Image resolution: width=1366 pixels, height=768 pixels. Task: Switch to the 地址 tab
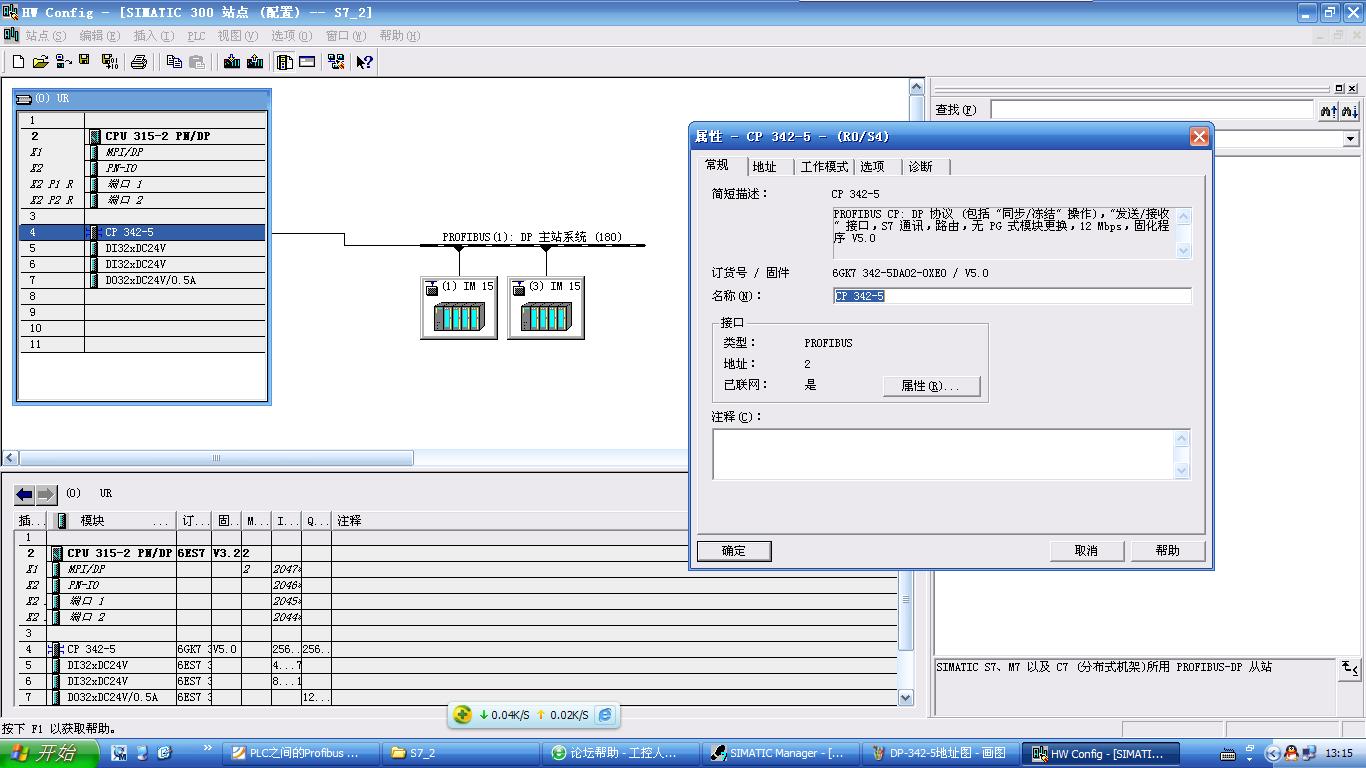765,167
